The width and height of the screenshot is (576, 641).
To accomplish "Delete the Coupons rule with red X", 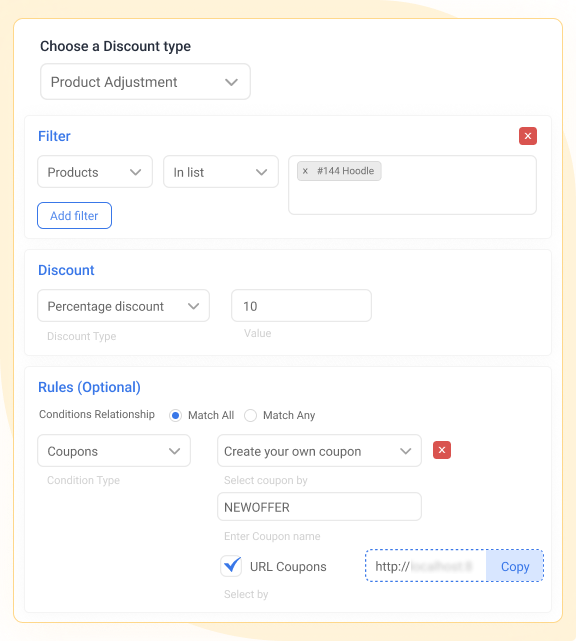I will pos(442,450).
